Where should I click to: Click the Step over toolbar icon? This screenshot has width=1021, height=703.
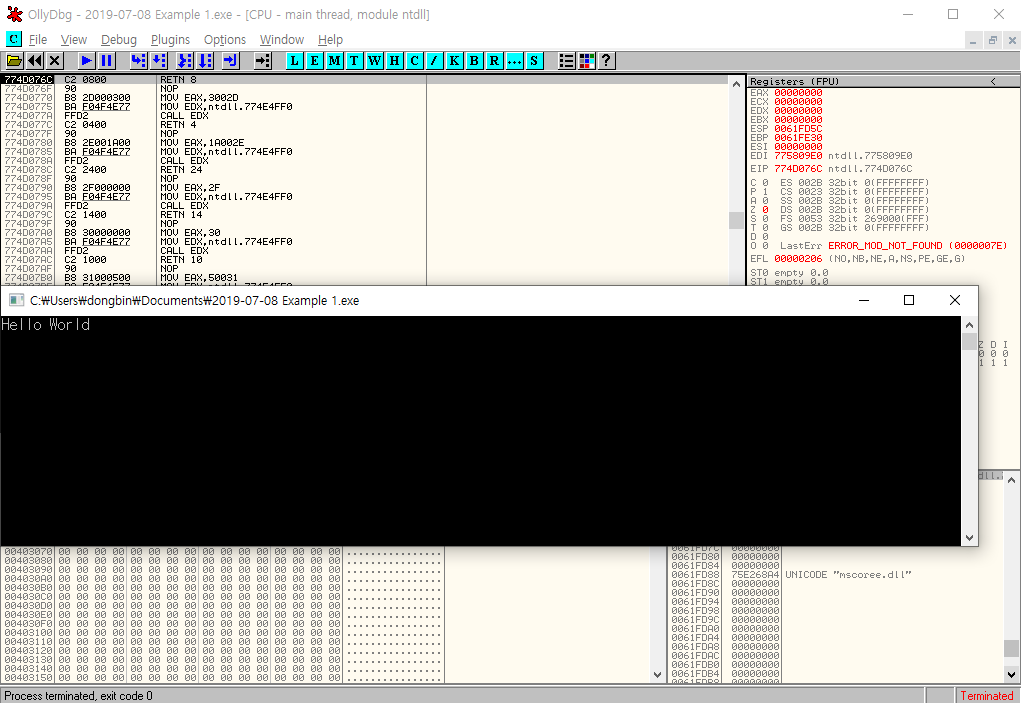[159, 61]
